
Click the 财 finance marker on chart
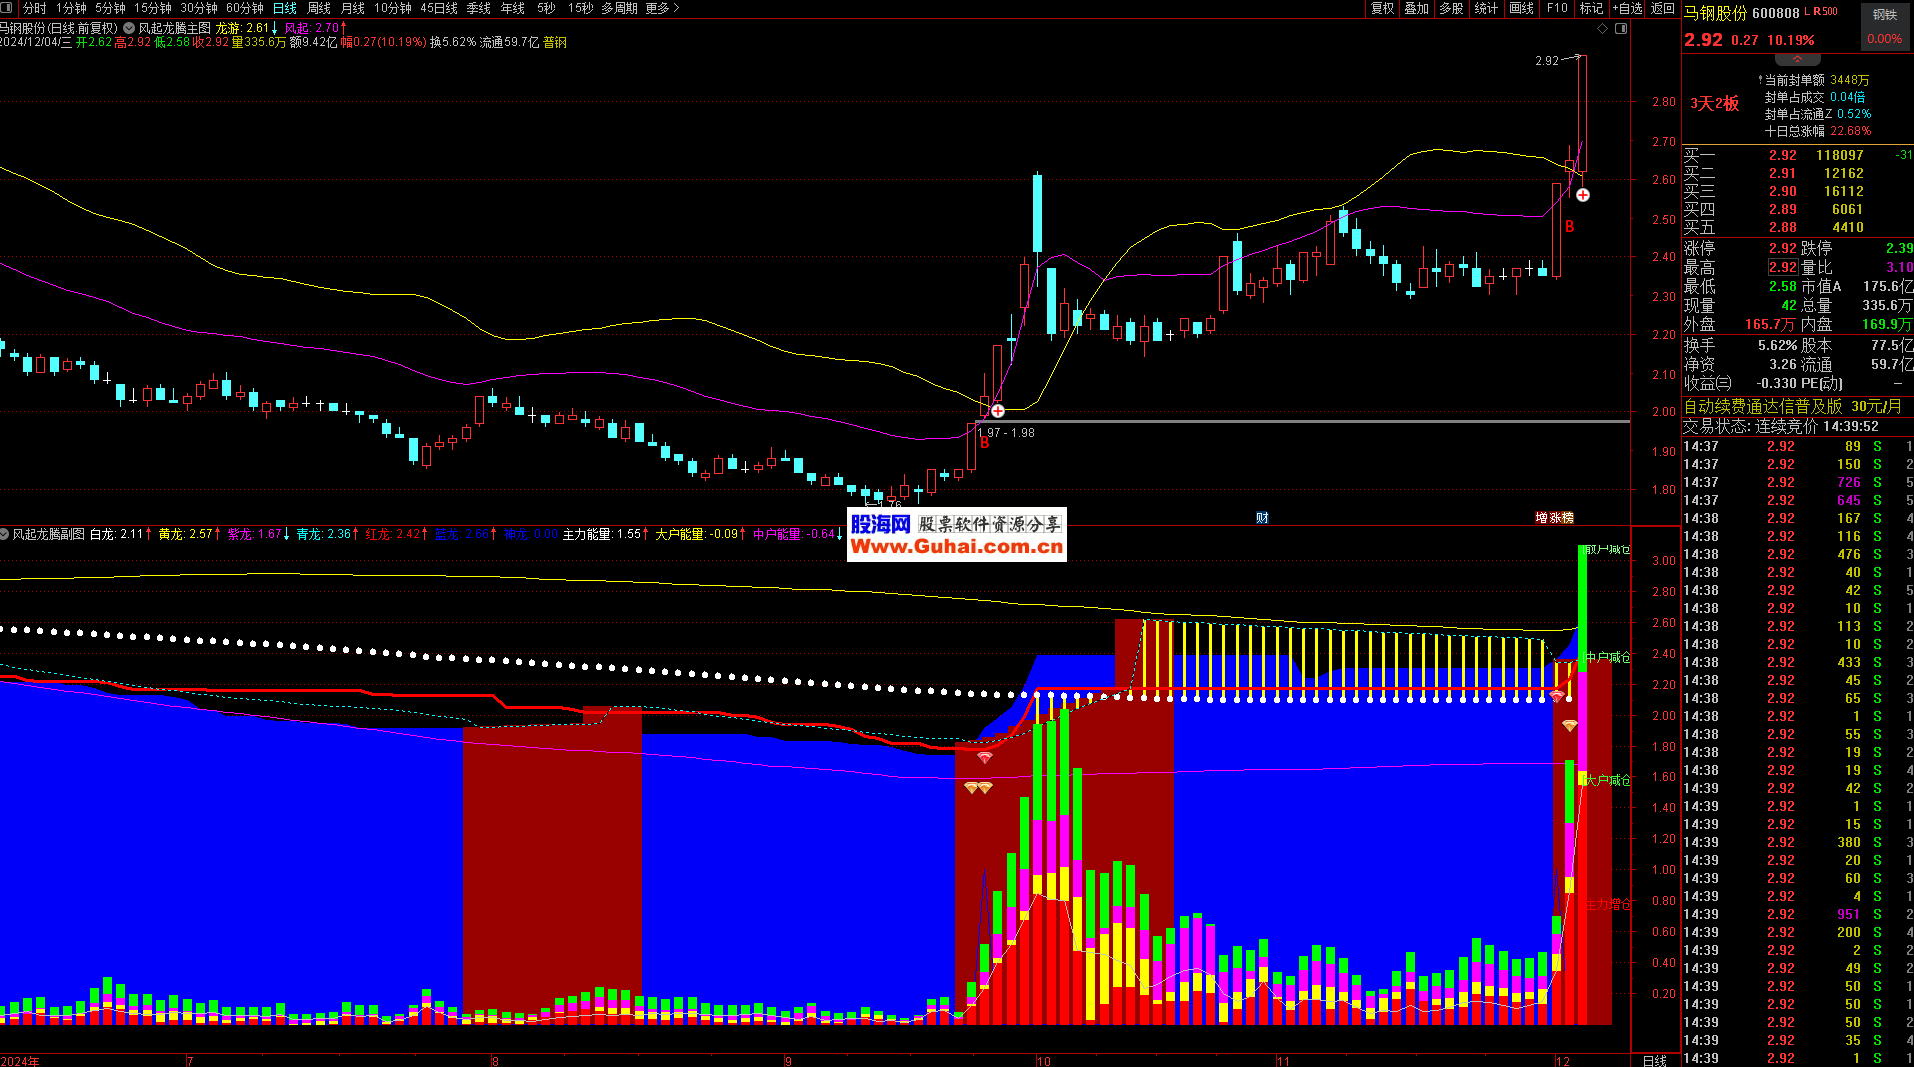[x=1262, y=517]
